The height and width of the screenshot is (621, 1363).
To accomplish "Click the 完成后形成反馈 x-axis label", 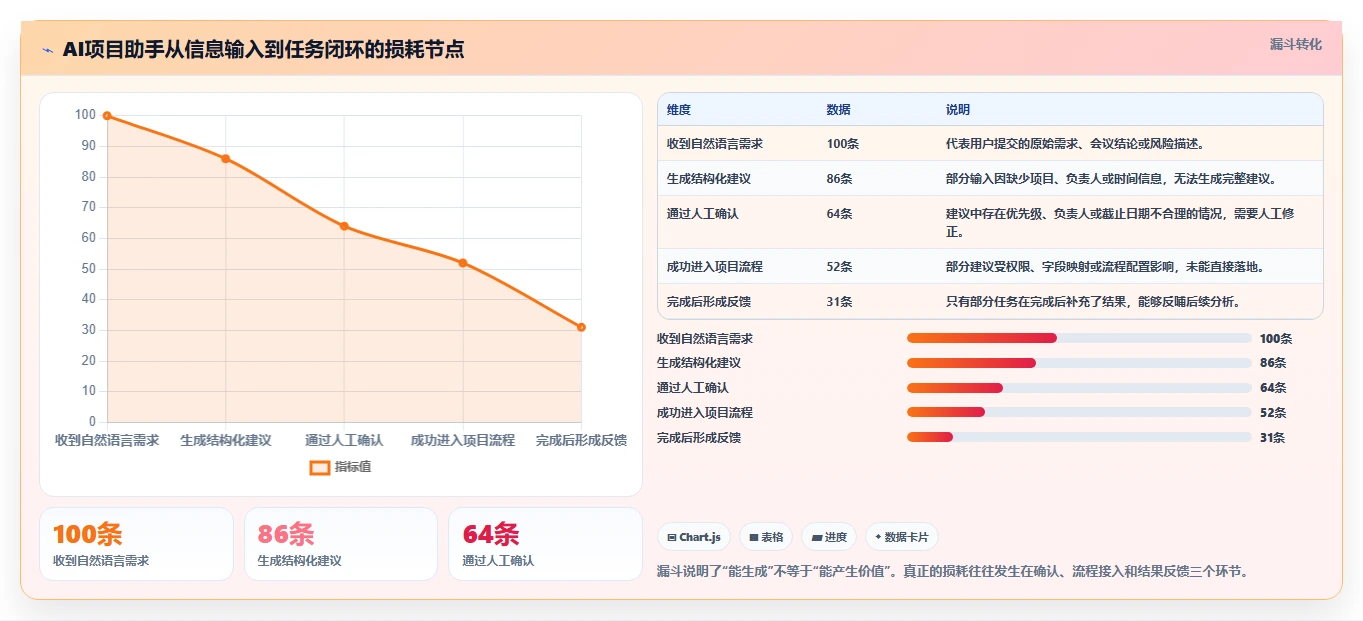I will coord(581,440).
